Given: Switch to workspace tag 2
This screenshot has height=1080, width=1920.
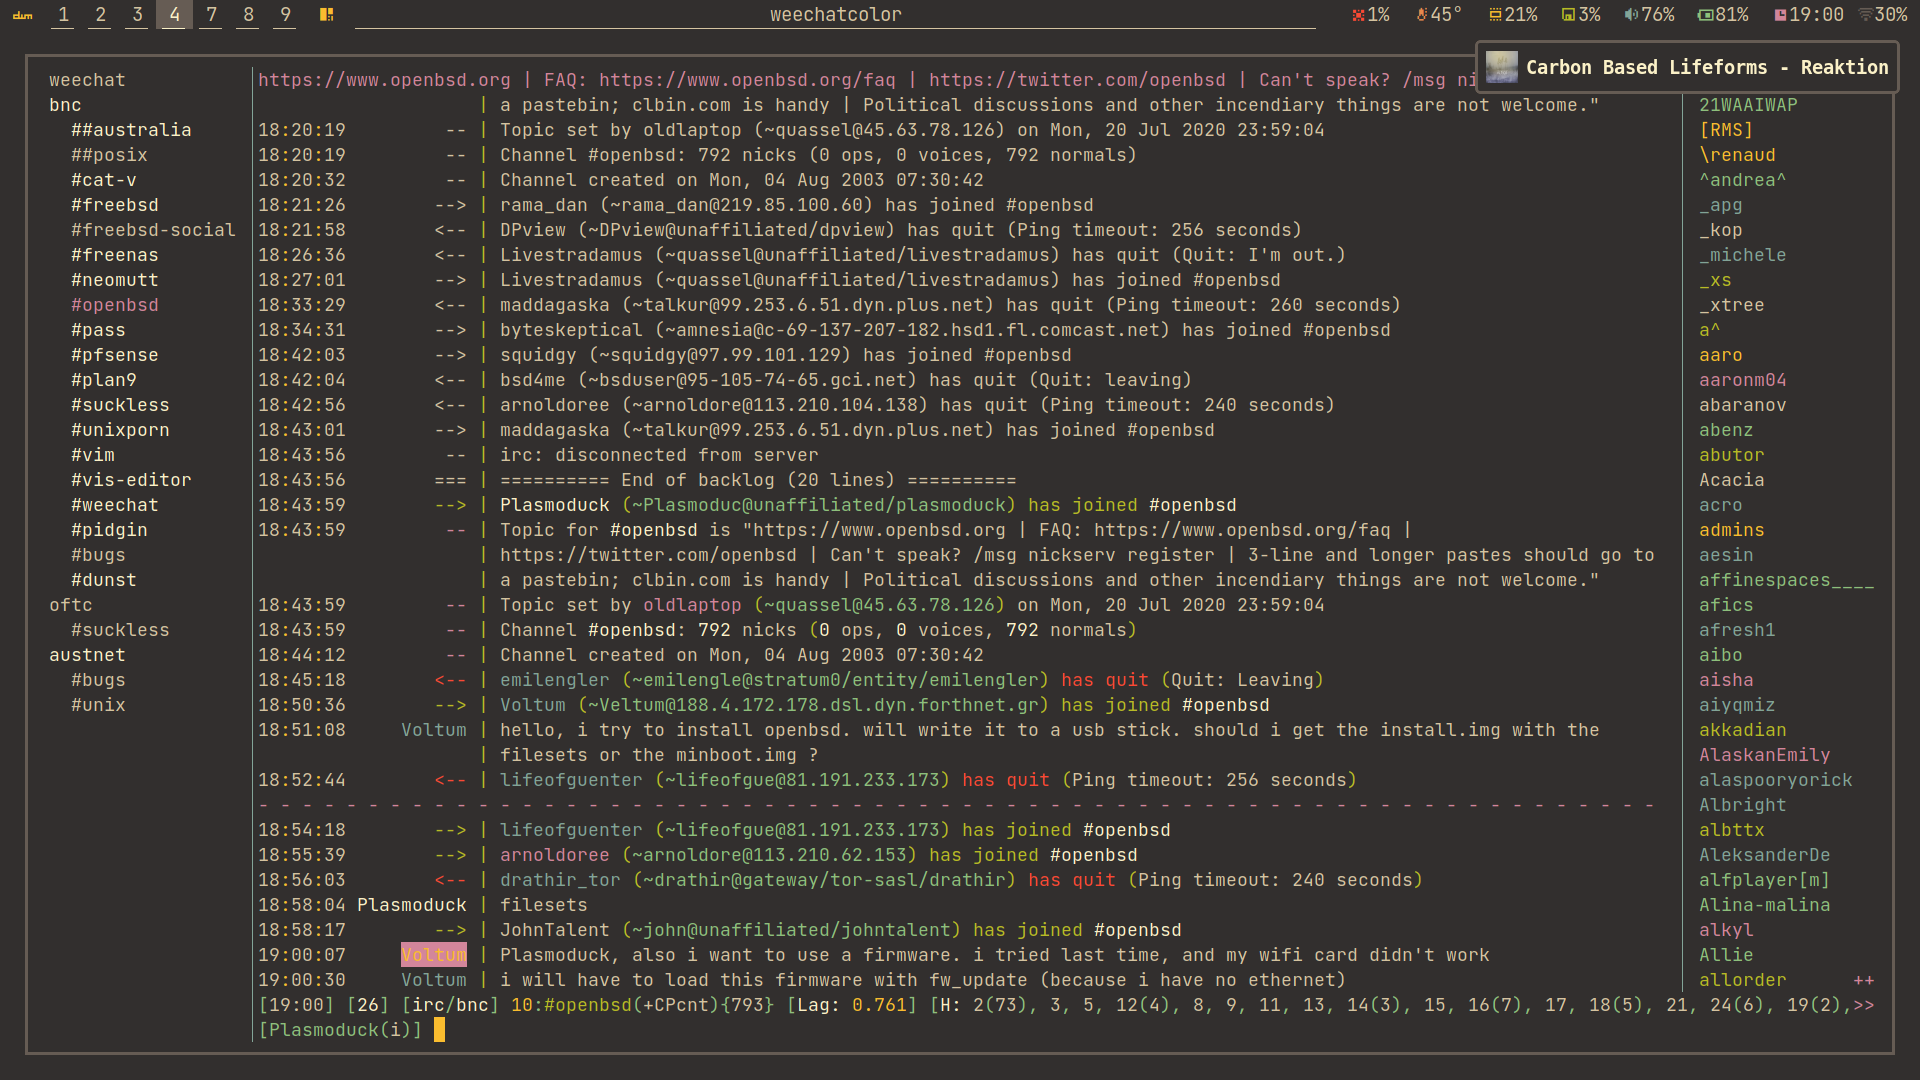Looking at the screenshot, I should click(100, 15).
